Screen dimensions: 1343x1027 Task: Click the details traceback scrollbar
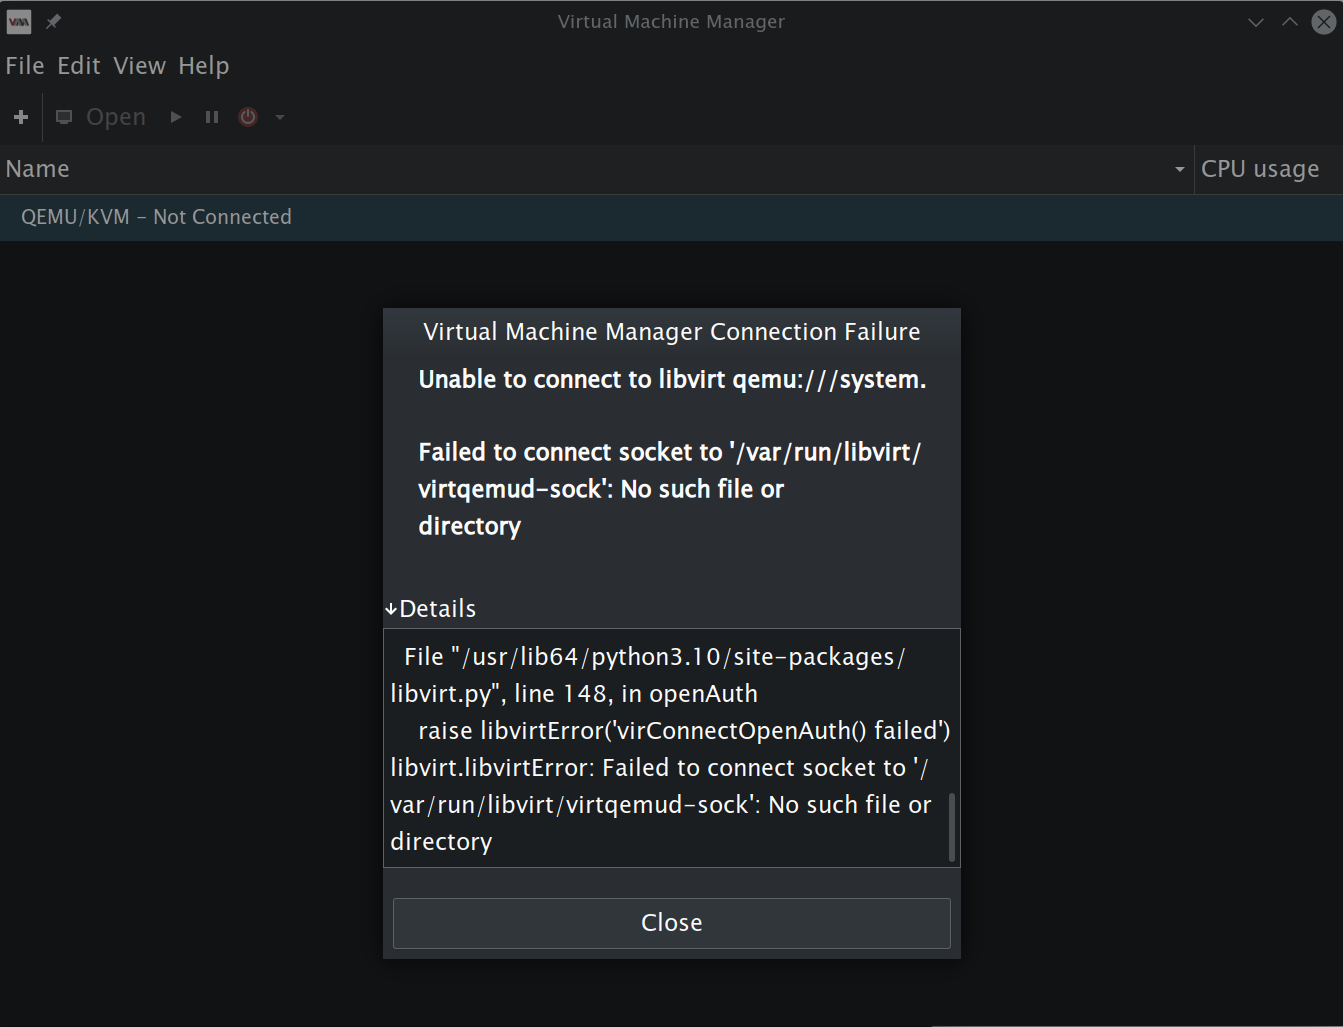pos(951,827)
